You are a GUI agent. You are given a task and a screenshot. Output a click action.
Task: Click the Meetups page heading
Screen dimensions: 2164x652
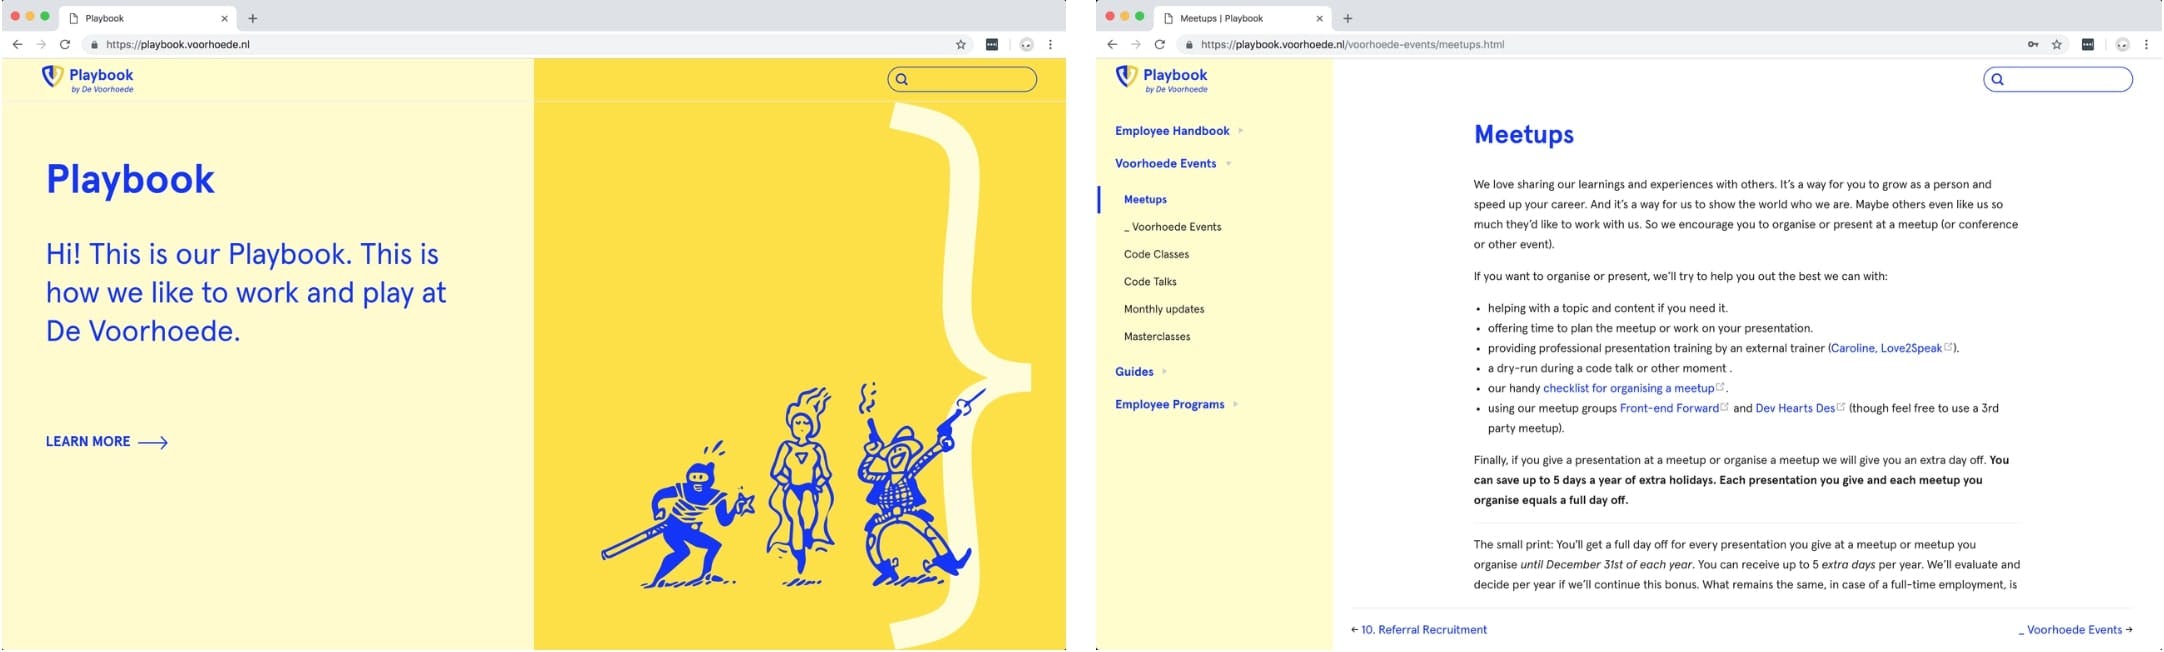1524,134
